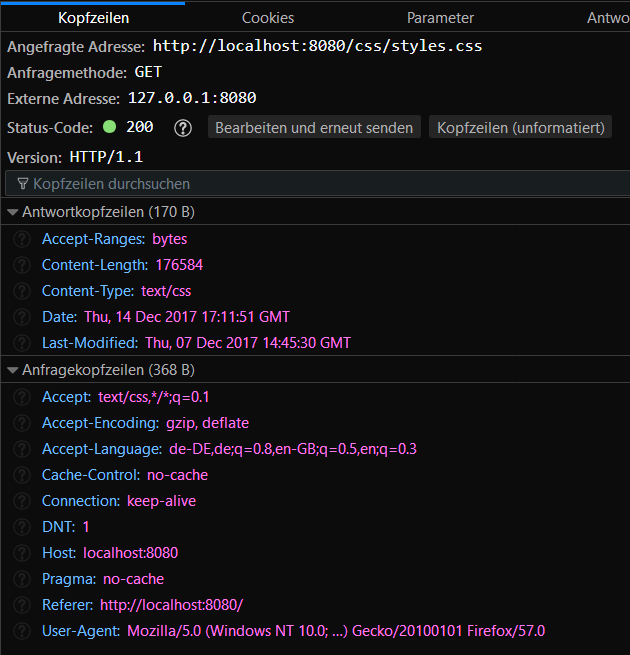Open help icon beside Content-Type header
630x655 pixels.
tap(22, 291)
